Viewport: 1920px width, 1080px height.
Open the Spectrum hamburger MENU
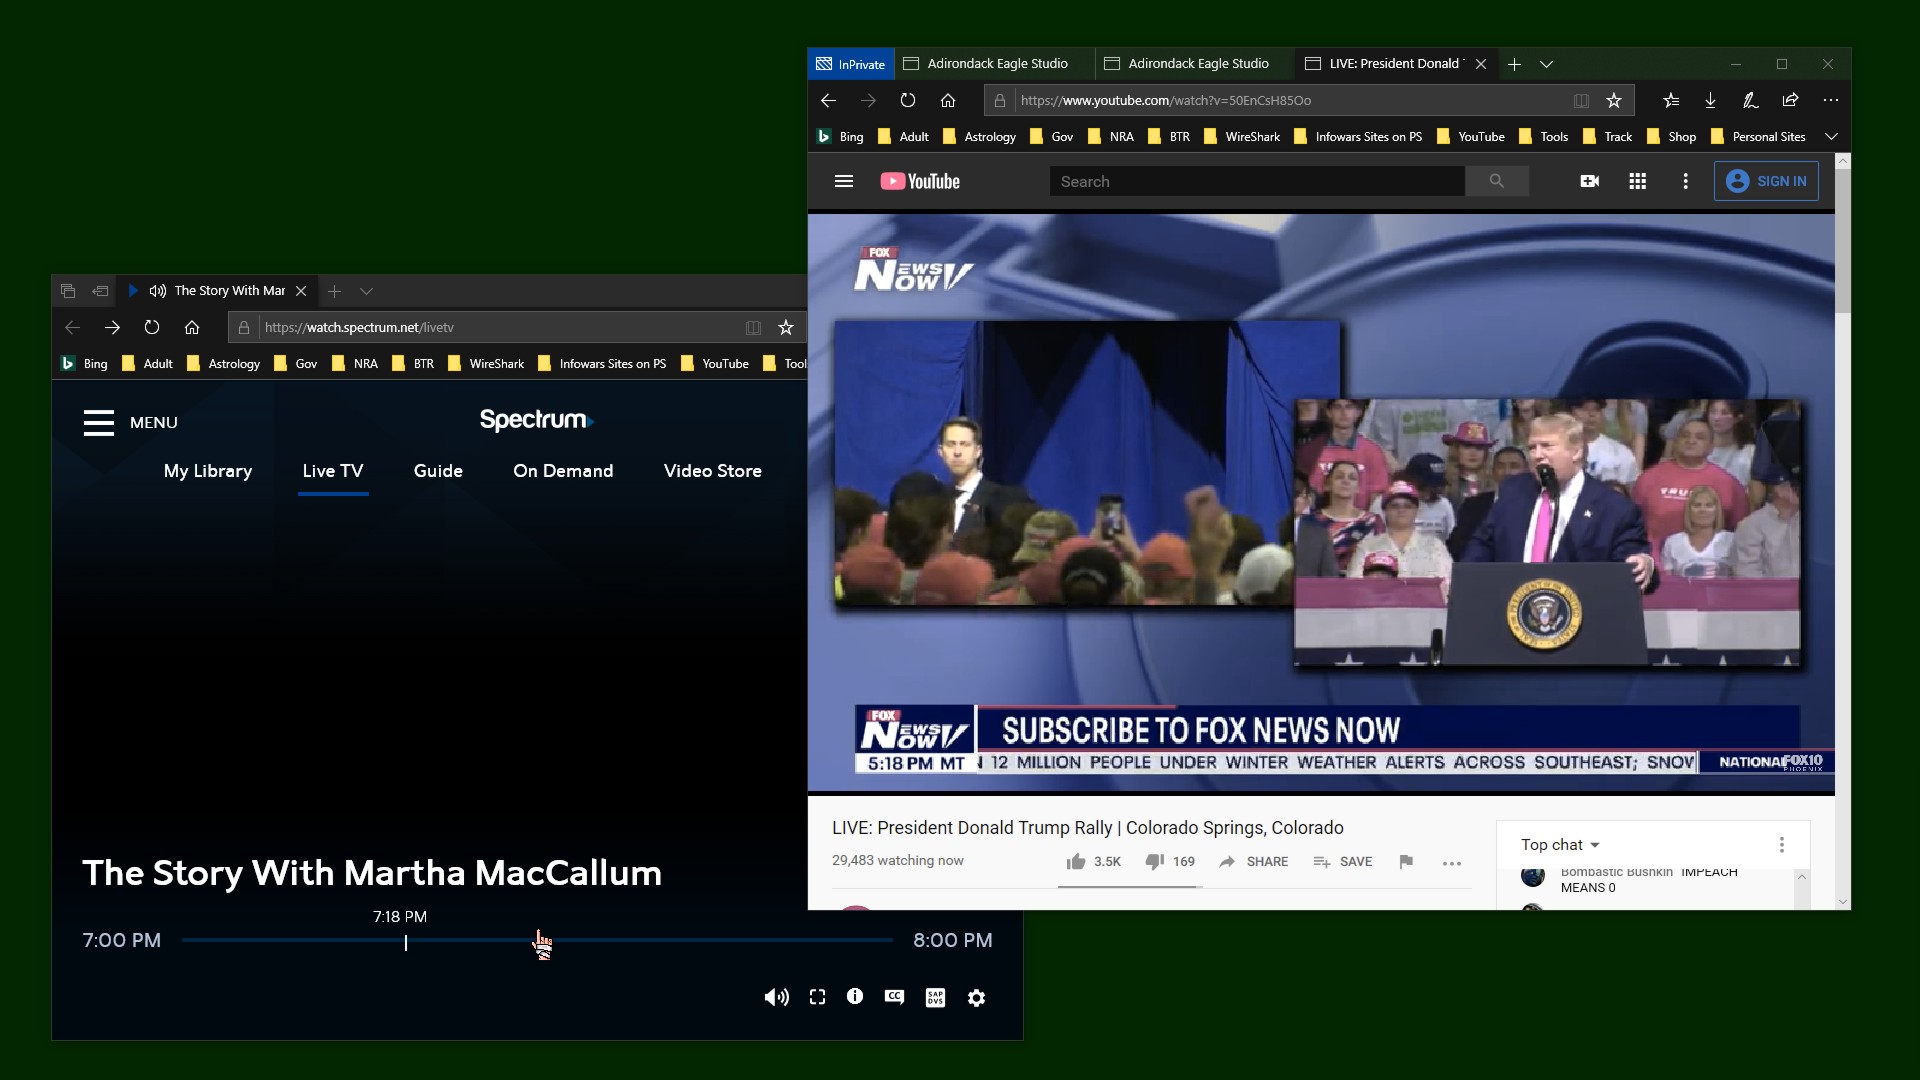(99, 422)
